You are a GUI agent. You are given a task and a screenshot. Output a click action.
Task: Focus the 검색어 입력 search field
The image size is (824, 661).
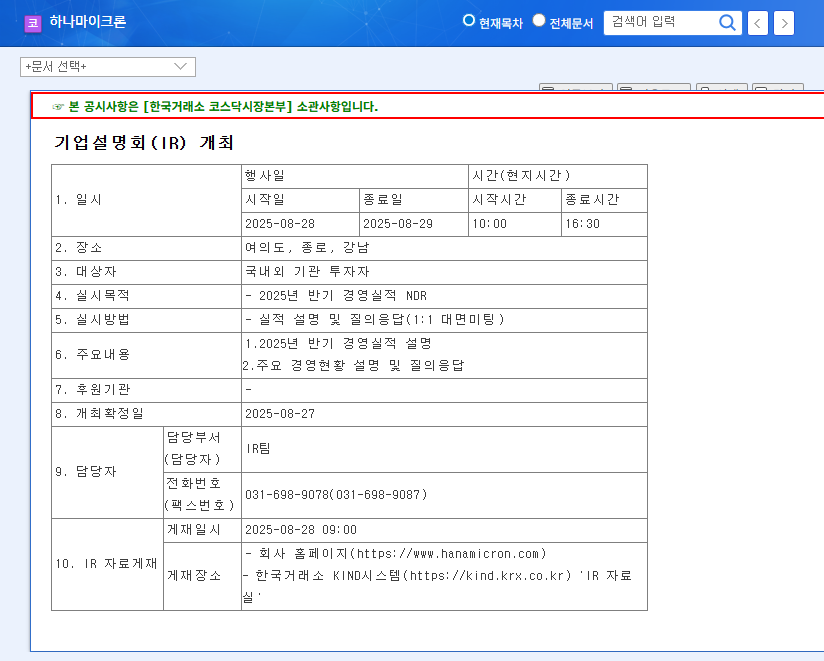pyautogui.click(x=662, y=23)
